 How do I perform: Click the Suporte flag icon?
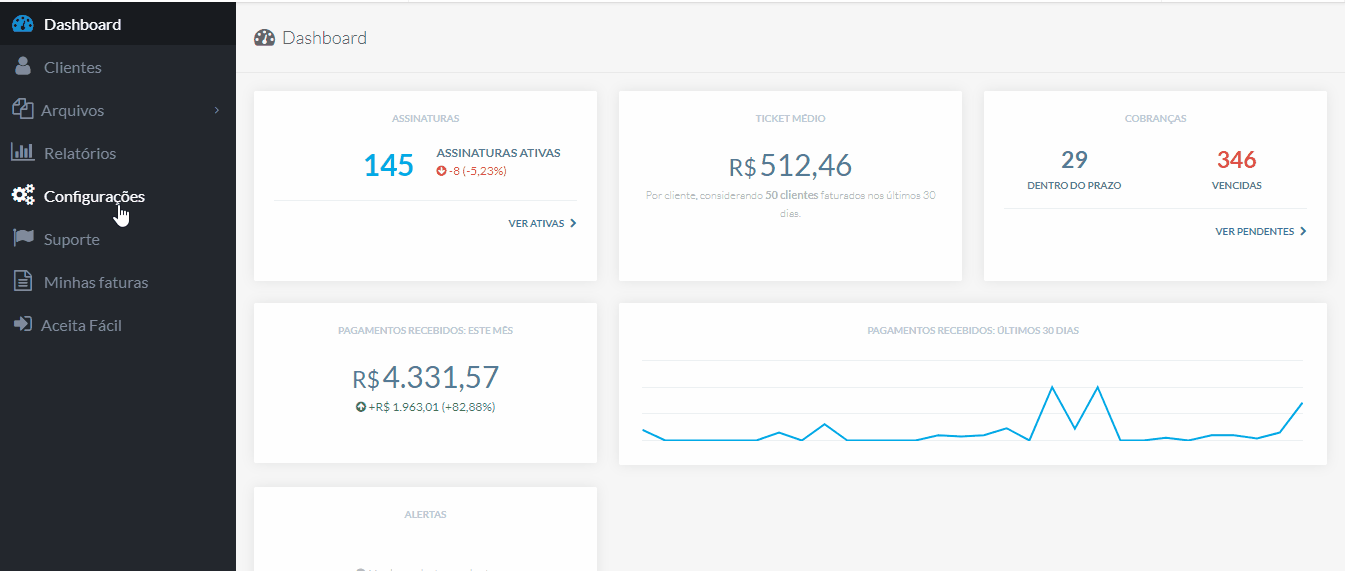point(22,239)
